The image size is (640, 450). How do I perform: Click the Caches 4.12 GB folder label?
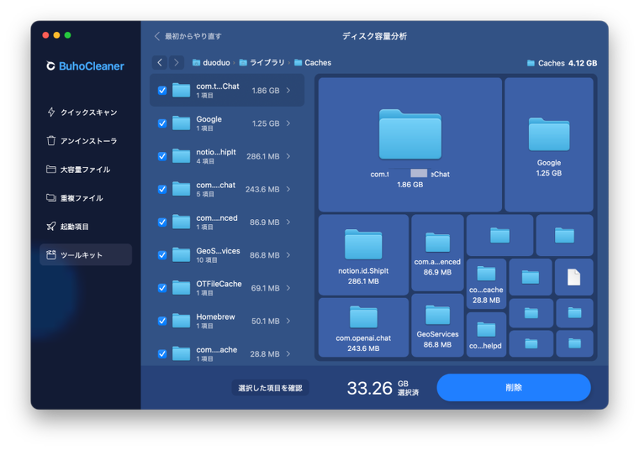pyautogui.click(x=562, y=63)
